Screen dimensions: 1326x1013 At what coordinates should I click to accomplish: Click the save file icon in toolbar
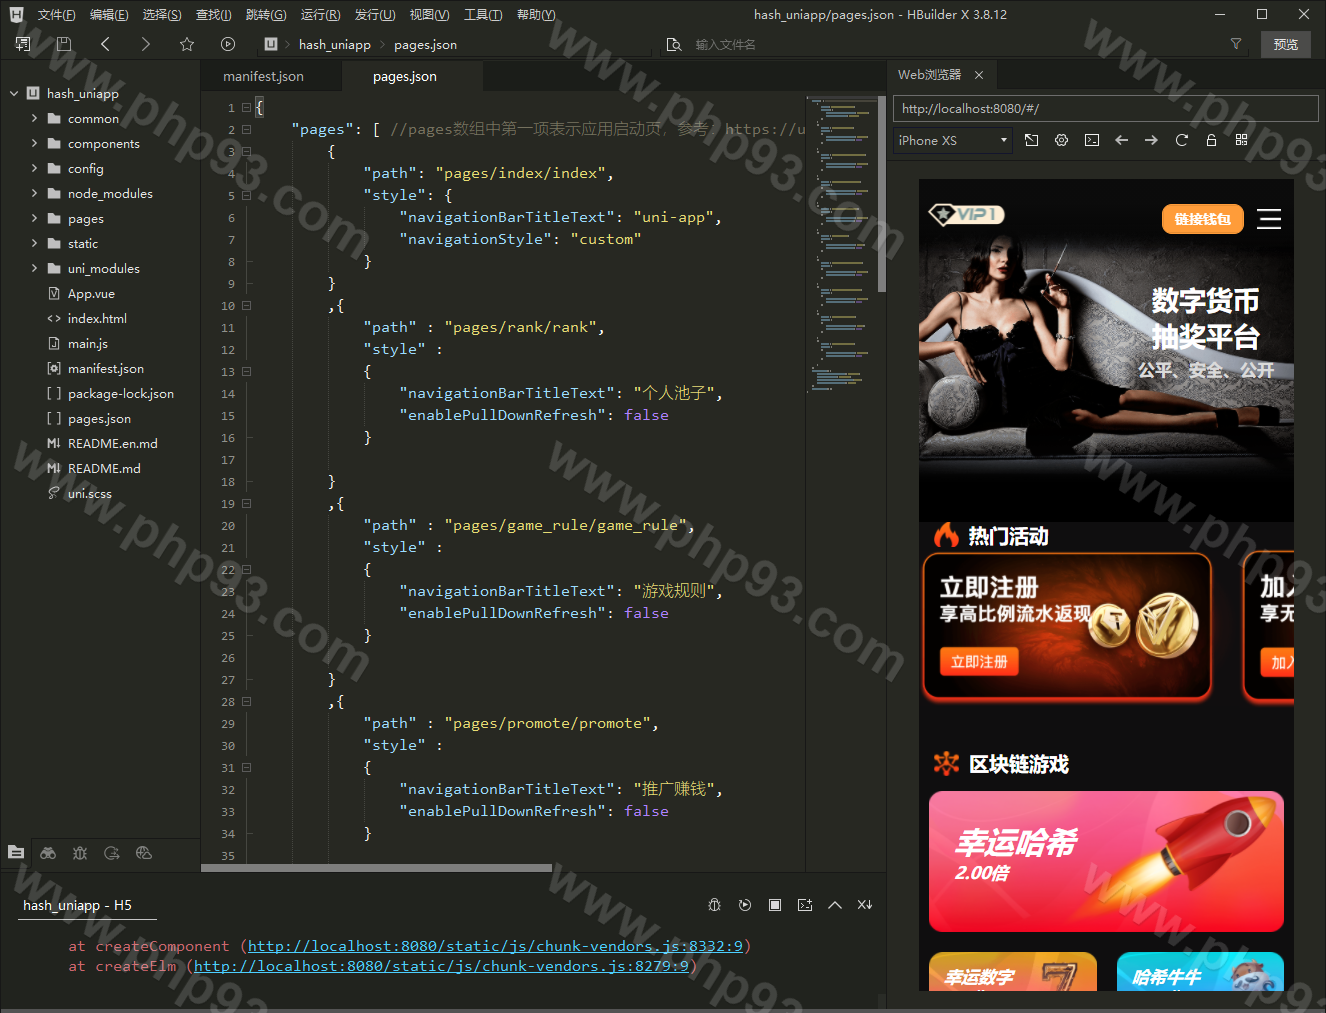tap(64, 44)
